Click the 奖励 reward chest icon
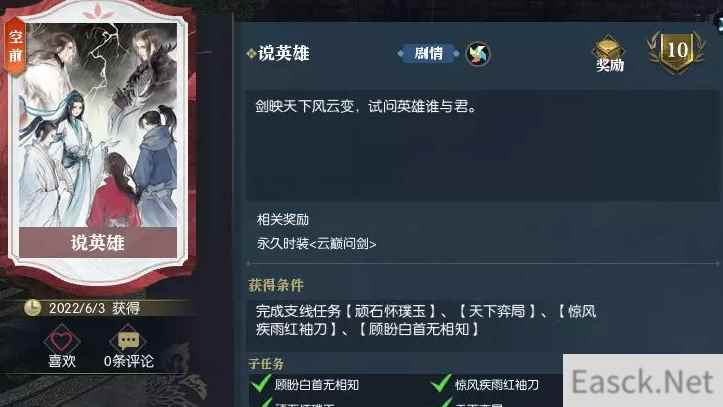The height and width of the screenshot is (407, 723). [609, 48]
